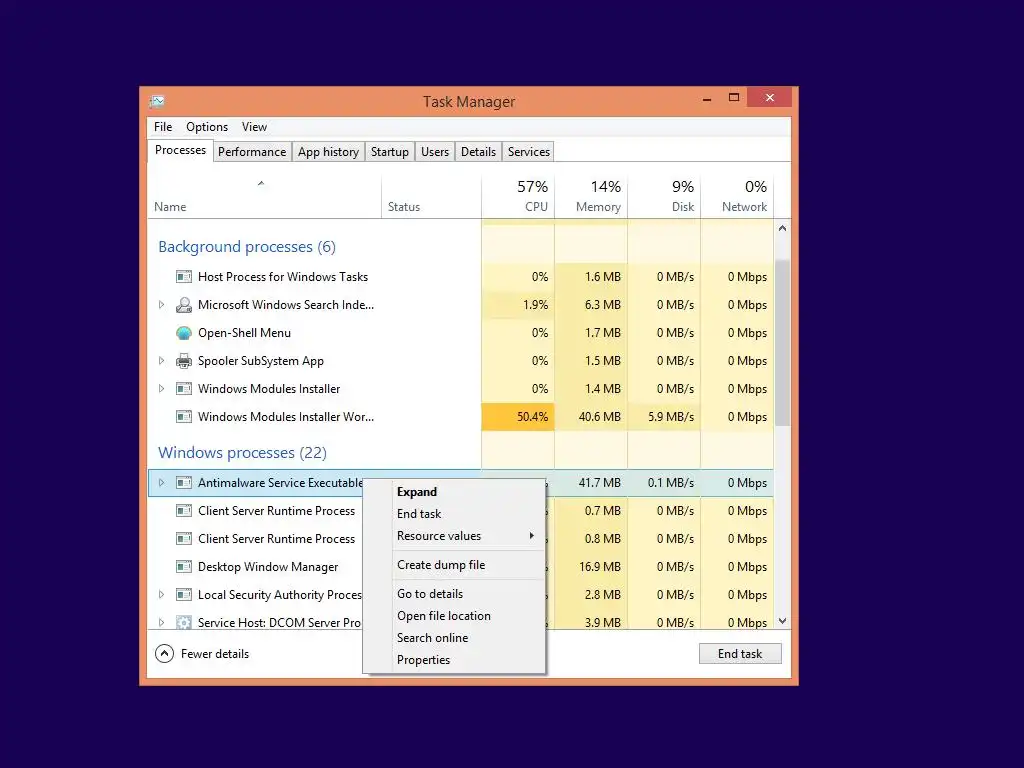Choose Properties in the context menu

[454, 660]
